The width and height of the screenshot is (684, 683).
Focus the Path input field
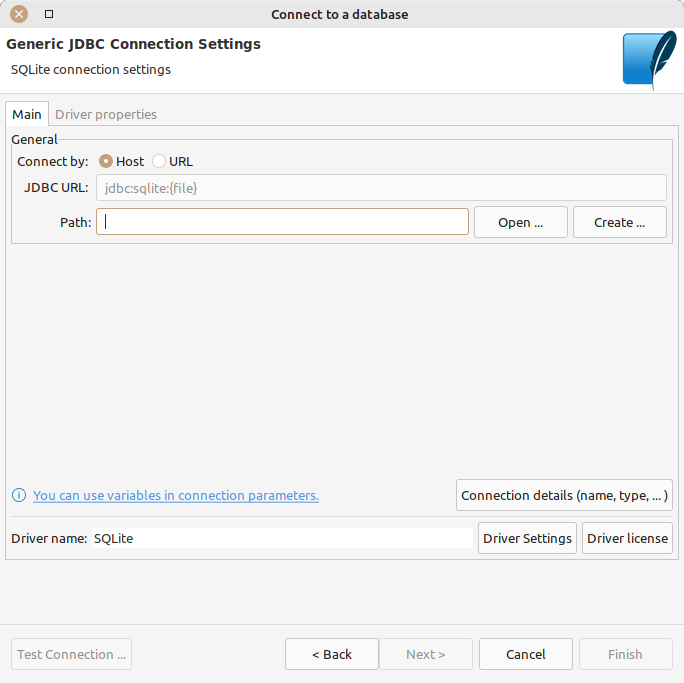tap(282, 222)
